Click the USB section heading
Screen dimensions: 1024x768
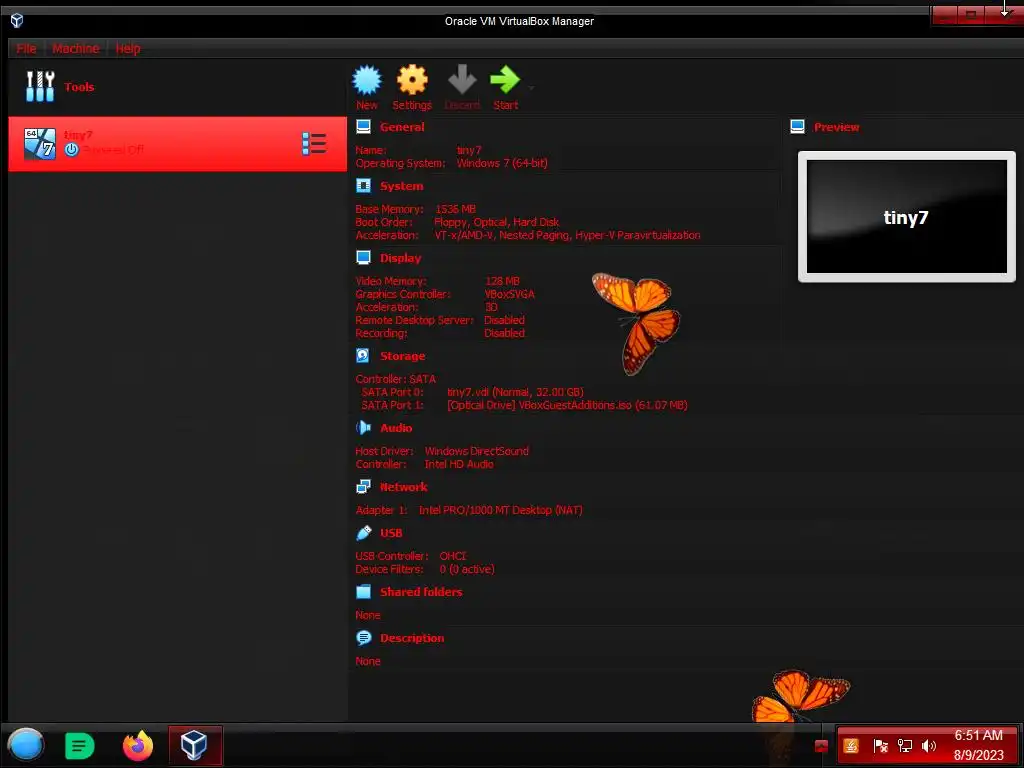[x=391, y=533]
